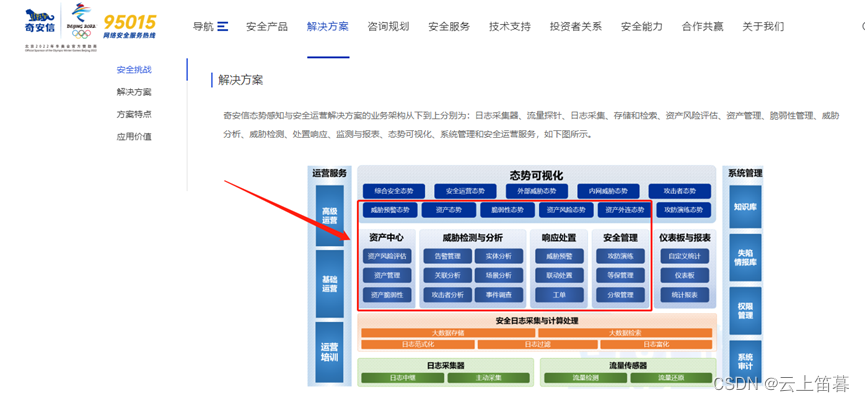Screen dimensions: 865x402
Task: Select the 解决方案 nav tab
Action: (x=328, y=26)
